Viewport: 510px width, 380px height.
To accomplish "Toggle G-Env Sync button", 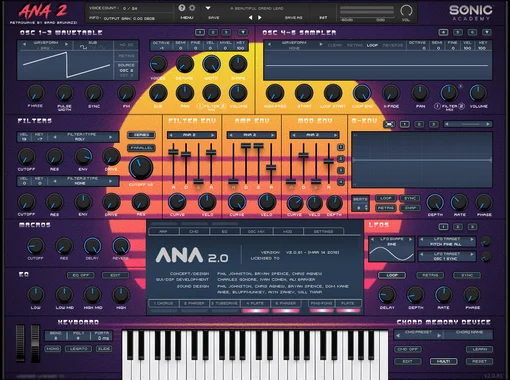I will [410, 198].
